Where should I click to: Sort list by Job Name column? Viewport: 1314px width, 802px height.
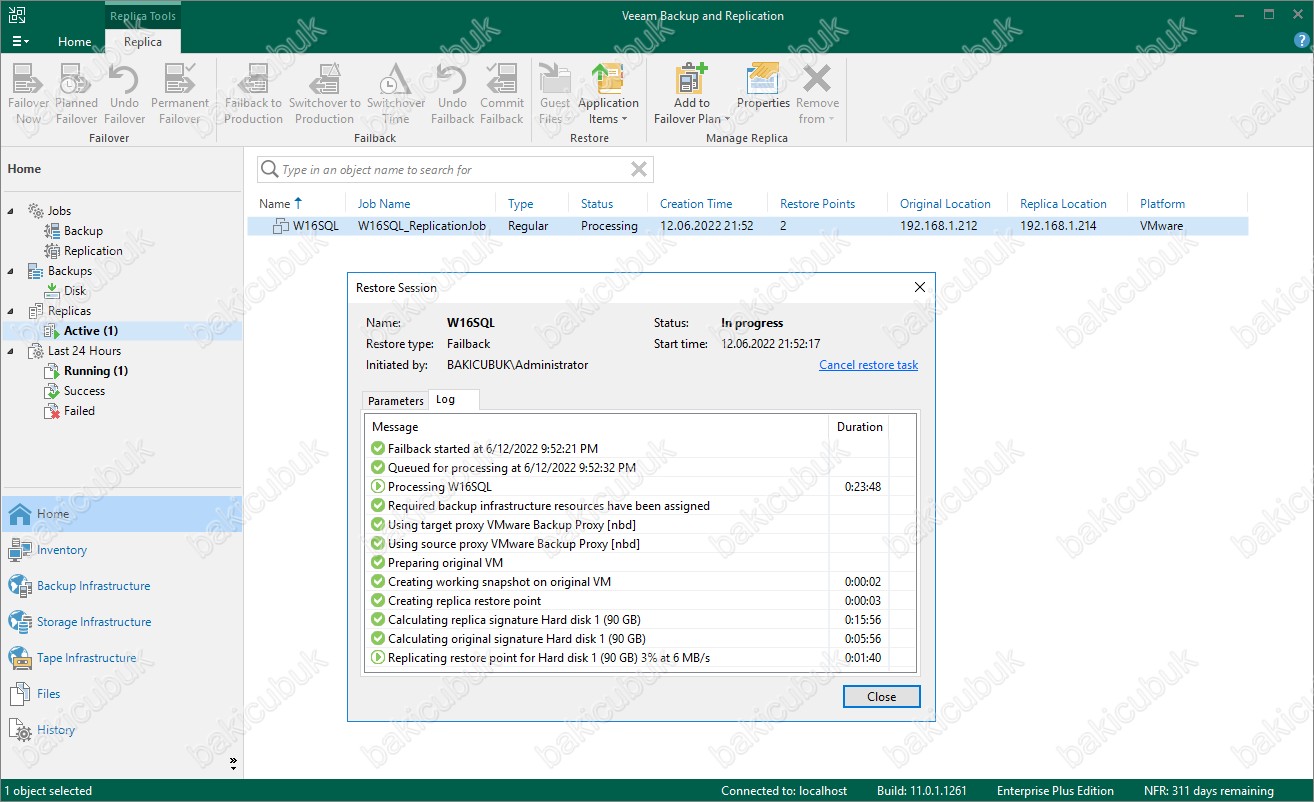384,203
